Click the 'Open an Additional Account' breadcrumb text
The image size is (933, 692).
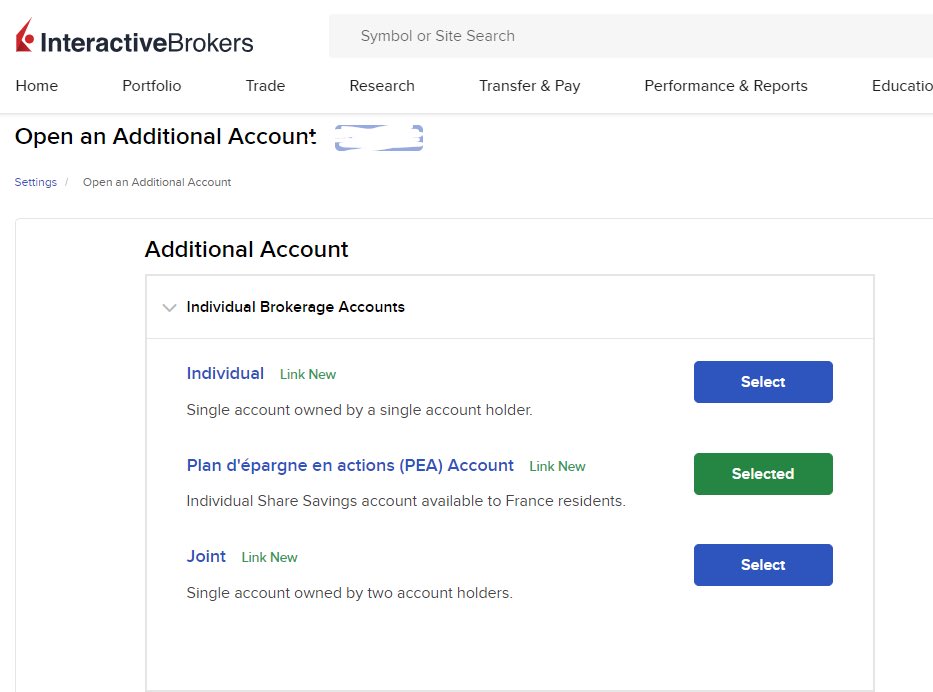coord(157,182)
